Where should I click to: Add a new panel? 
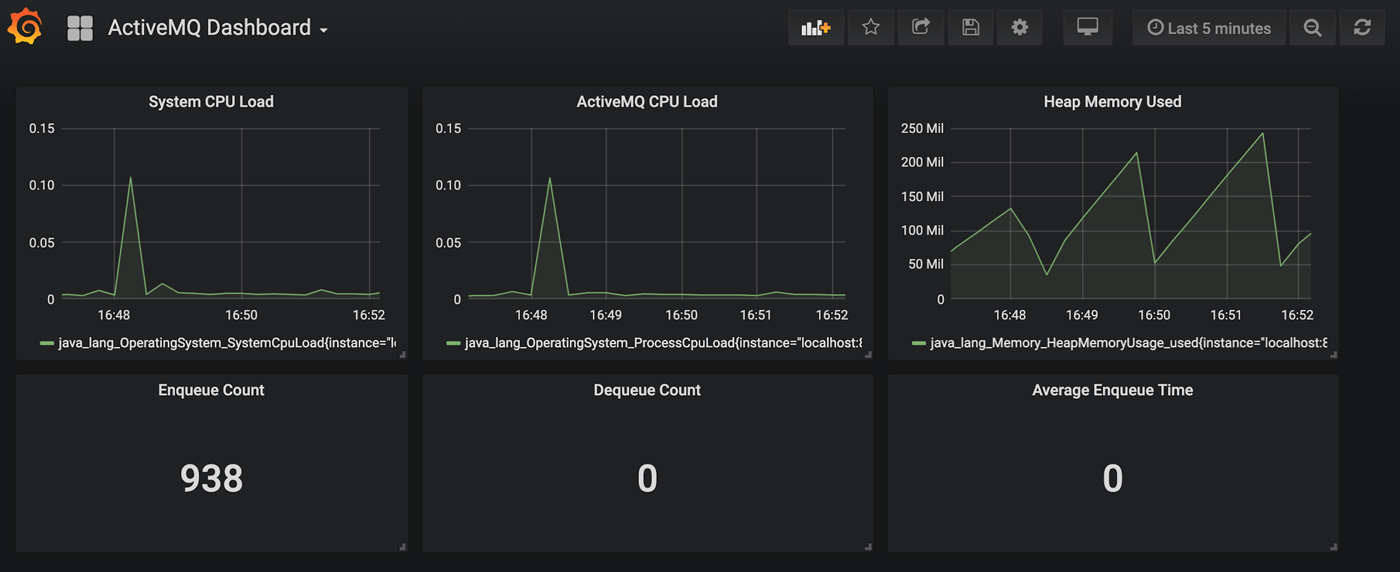click(x=816, y=28)
